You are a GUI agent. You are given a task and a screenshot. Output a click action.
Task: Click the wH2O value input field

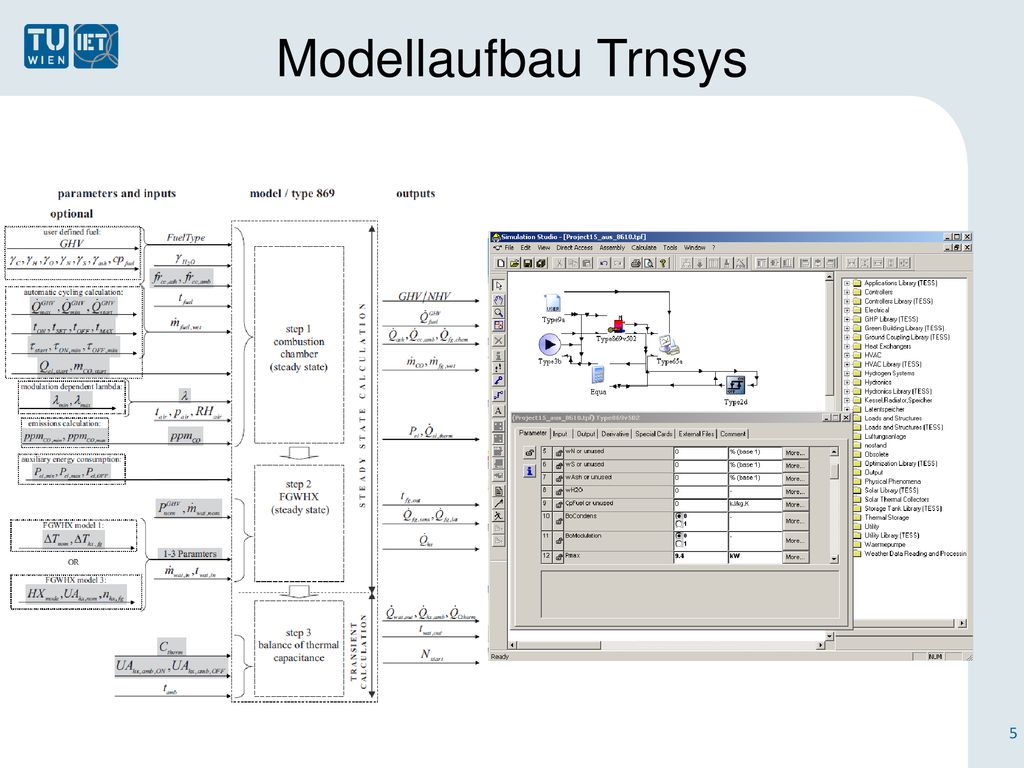pyautogui.click(x=700, y=491)
